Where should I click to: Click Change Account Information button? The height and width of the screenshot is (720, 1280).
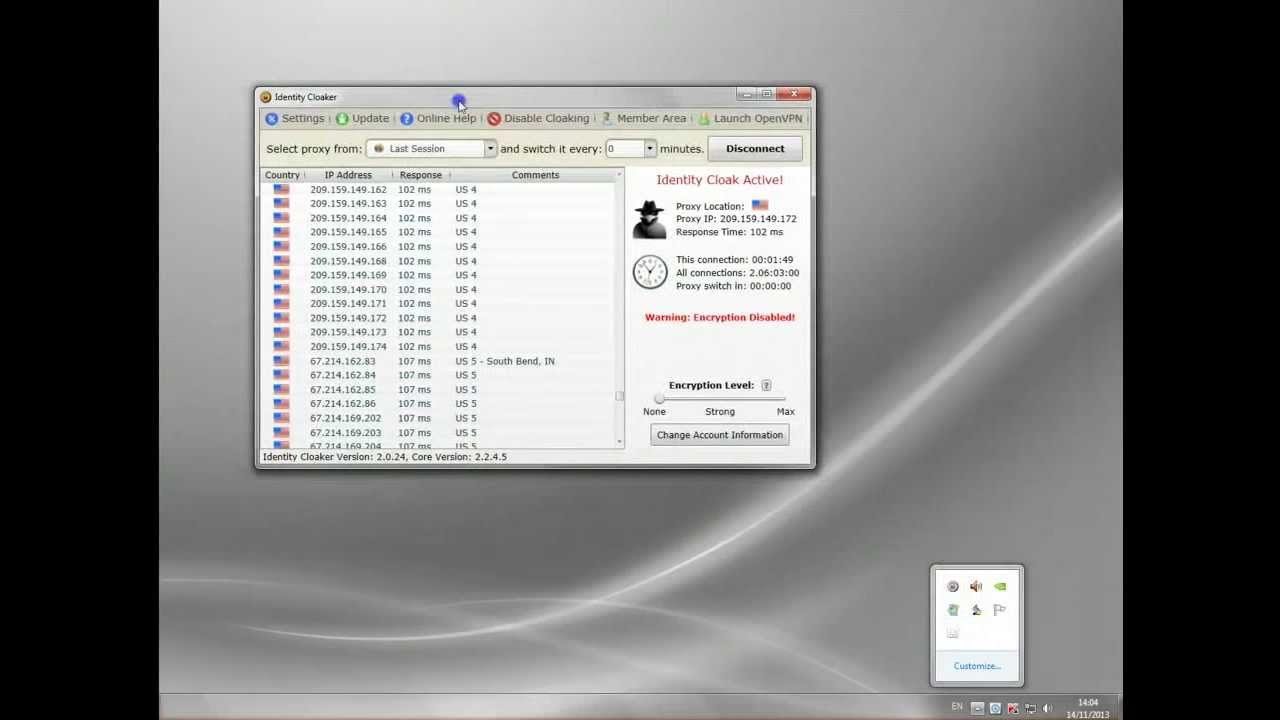(719, 435)
